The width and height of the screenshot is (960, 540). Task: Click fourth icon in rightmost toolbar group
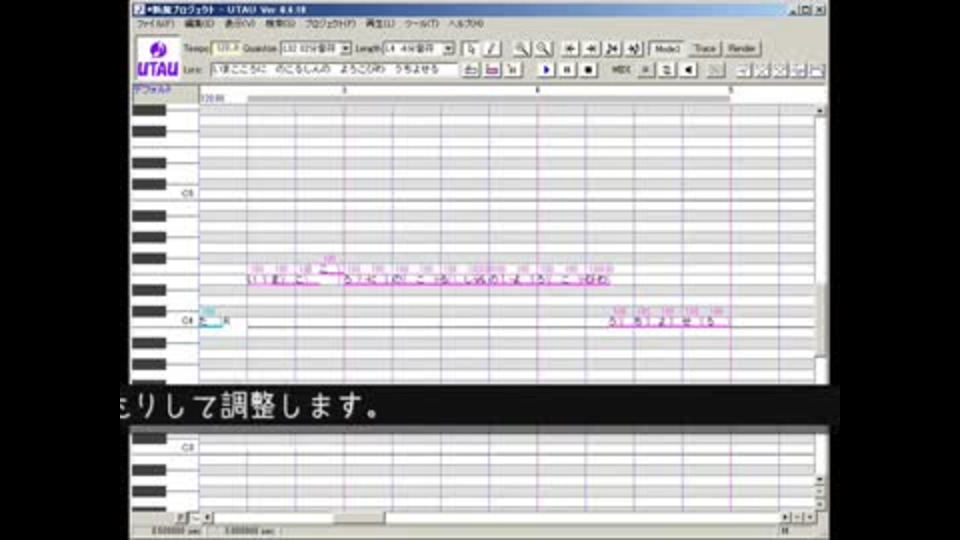click(799, 70)
